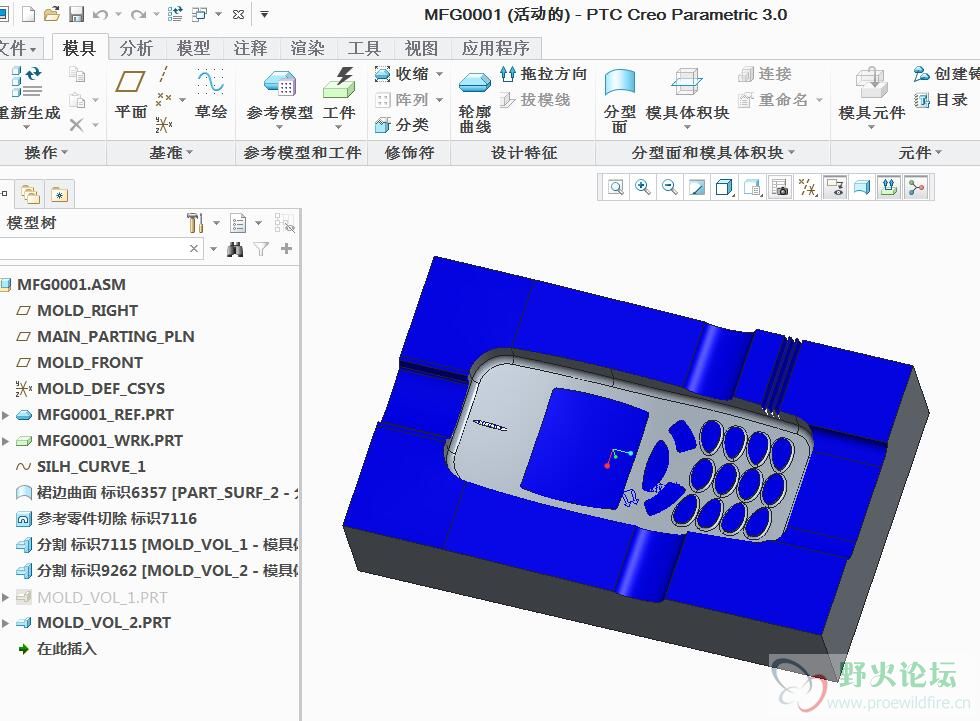Click the Classify (分类) button
This screenshot has height=721, width=980.
point(402,125)
